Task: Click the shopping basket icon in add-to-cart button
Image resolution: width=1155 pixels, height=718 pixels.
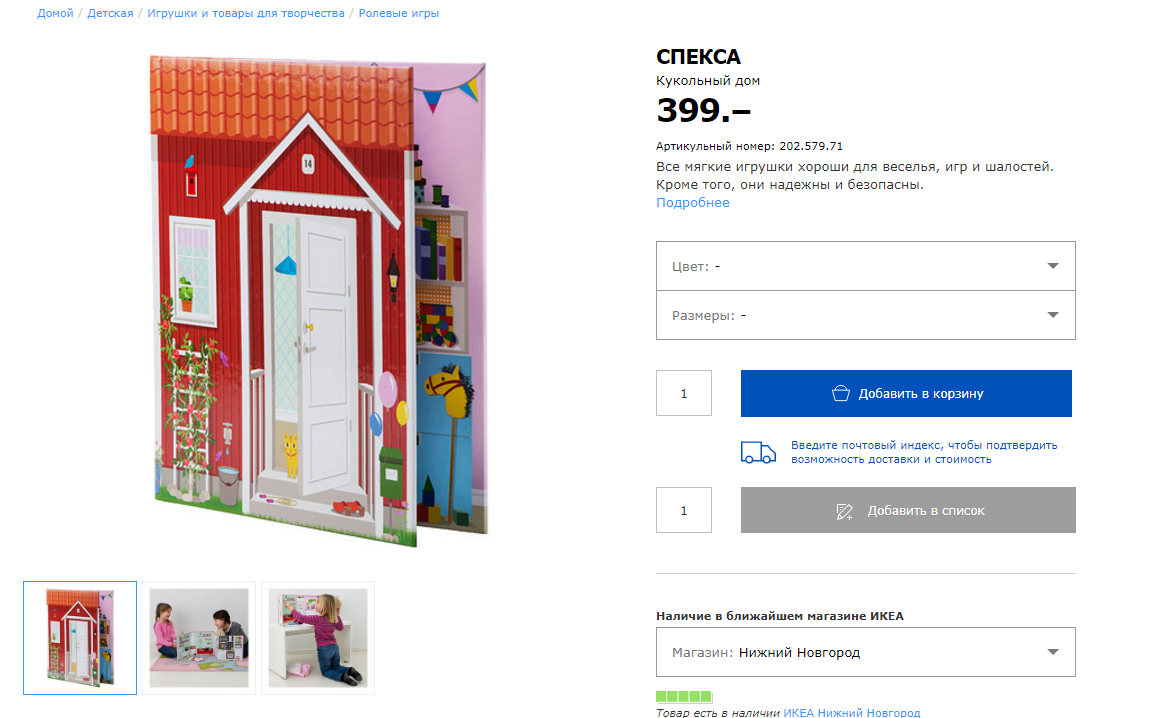Action: point(840,393)
